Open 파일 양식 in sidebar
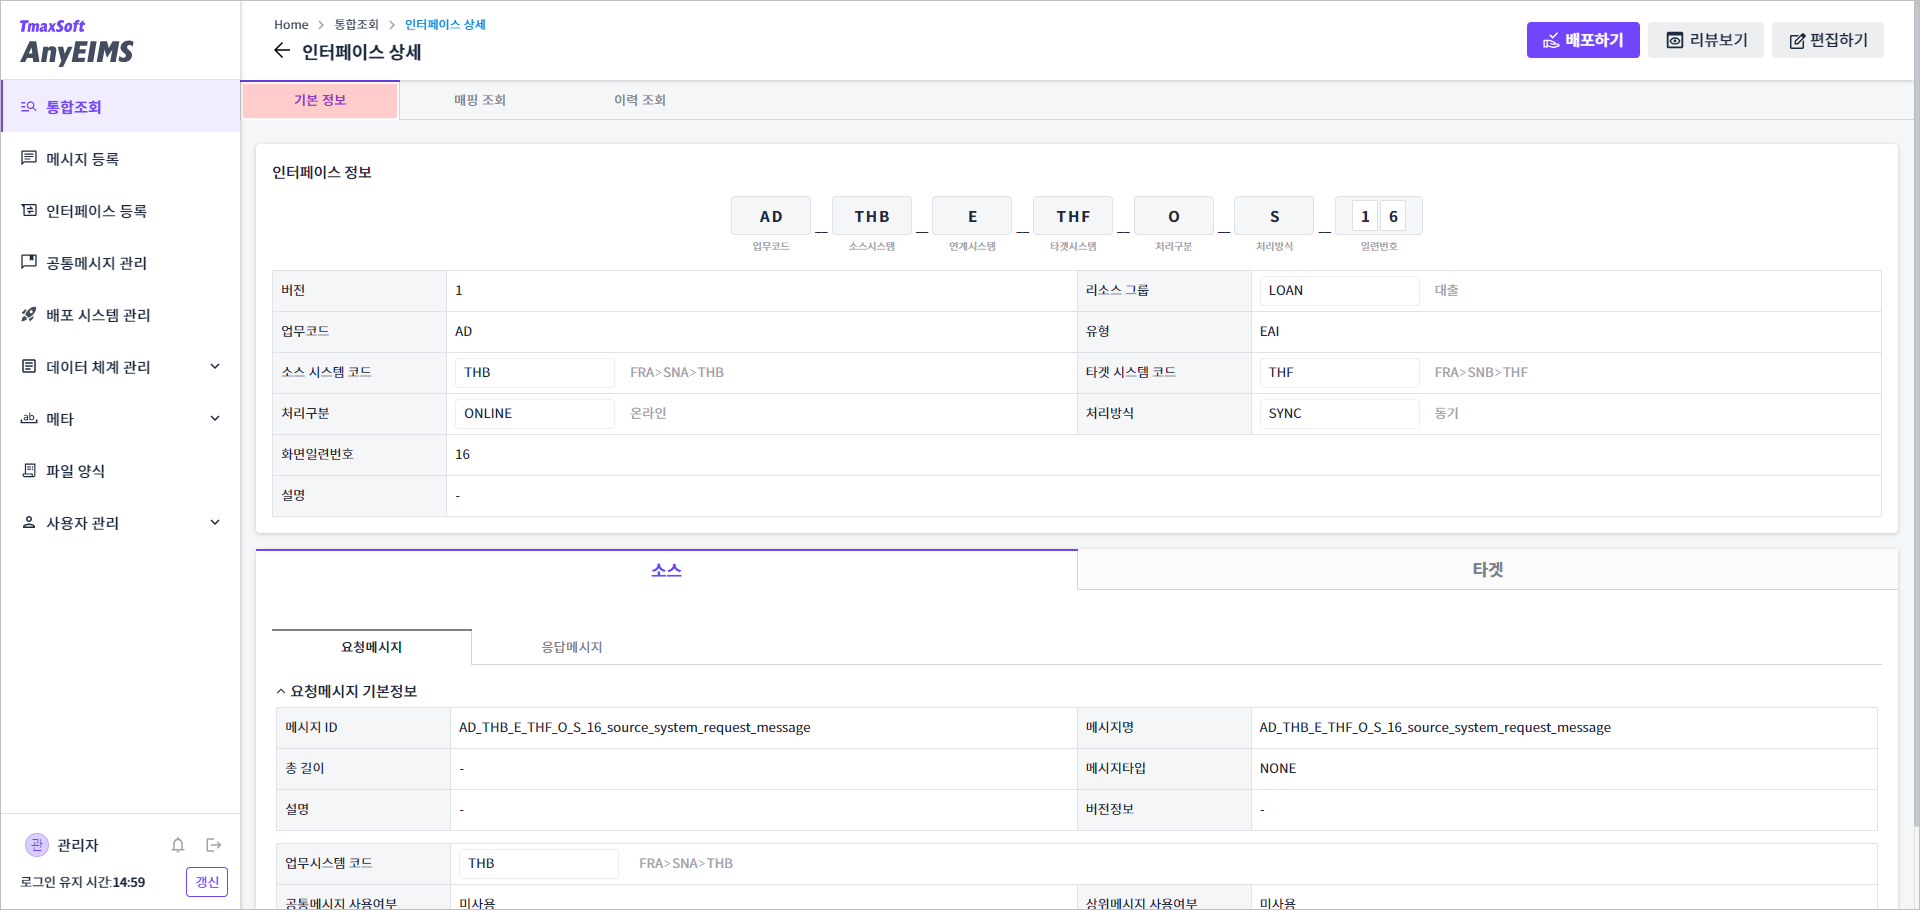Screen dimensions: 1920x910 point(120,471)
